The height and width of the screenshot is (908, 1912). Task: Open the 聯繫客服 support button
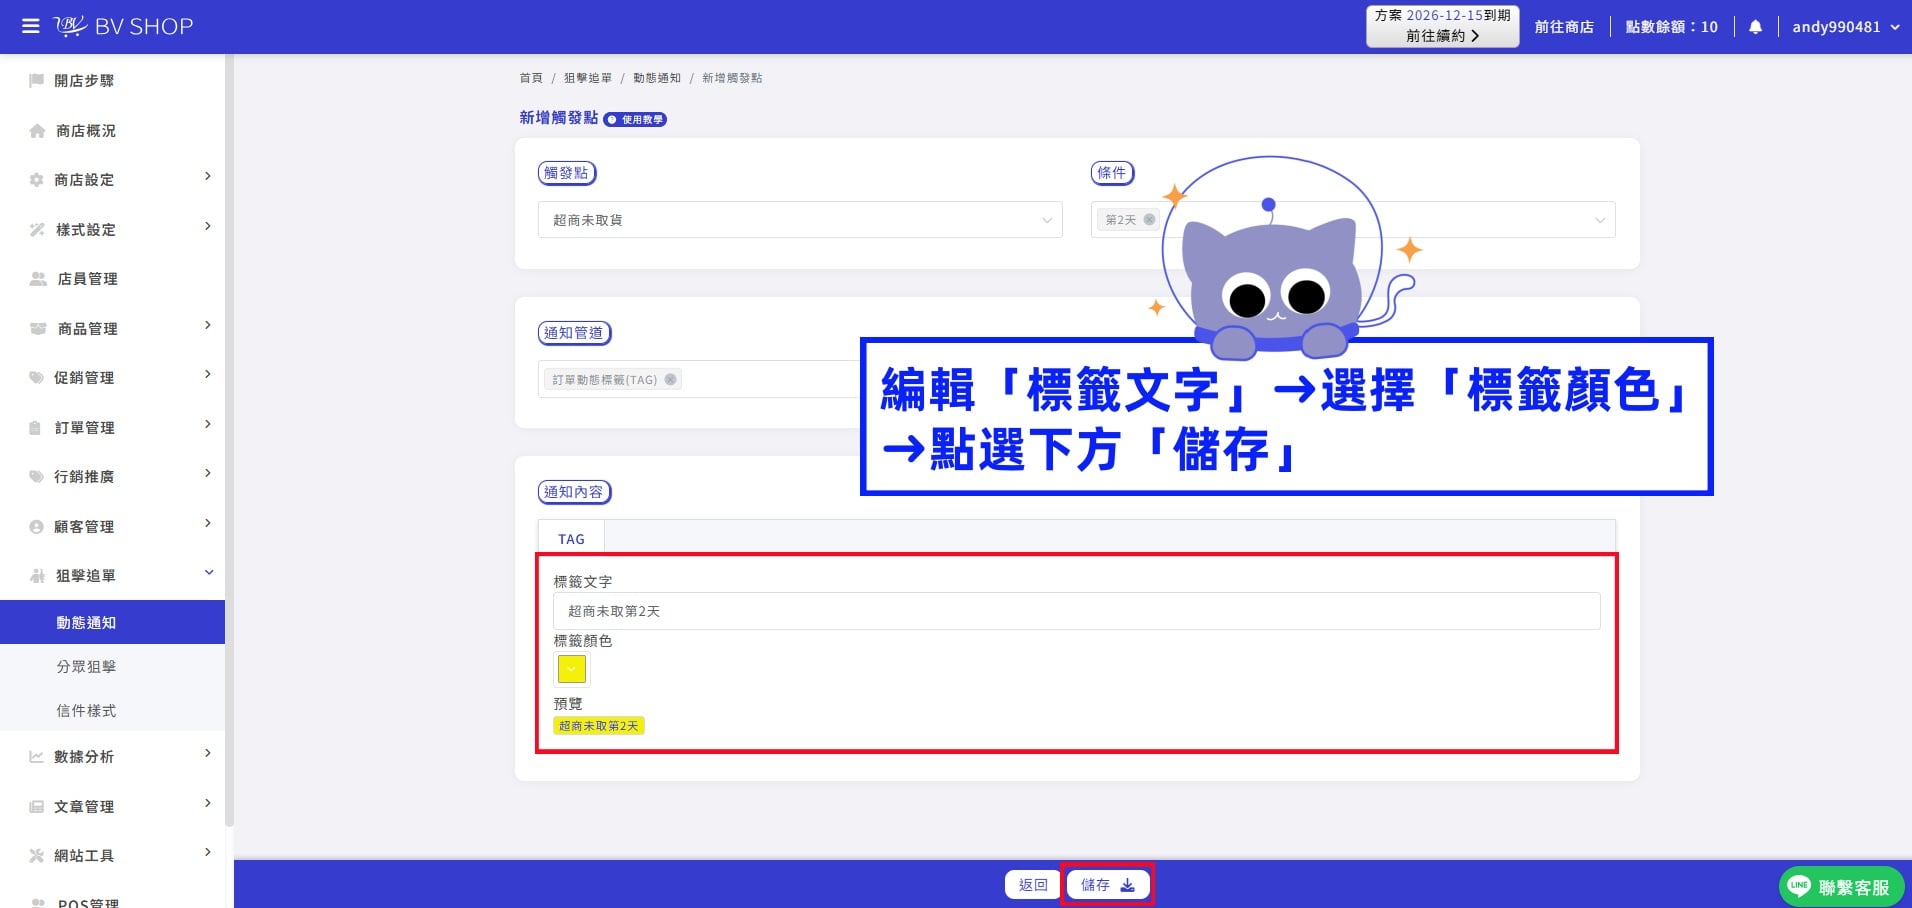[1841, 886]
